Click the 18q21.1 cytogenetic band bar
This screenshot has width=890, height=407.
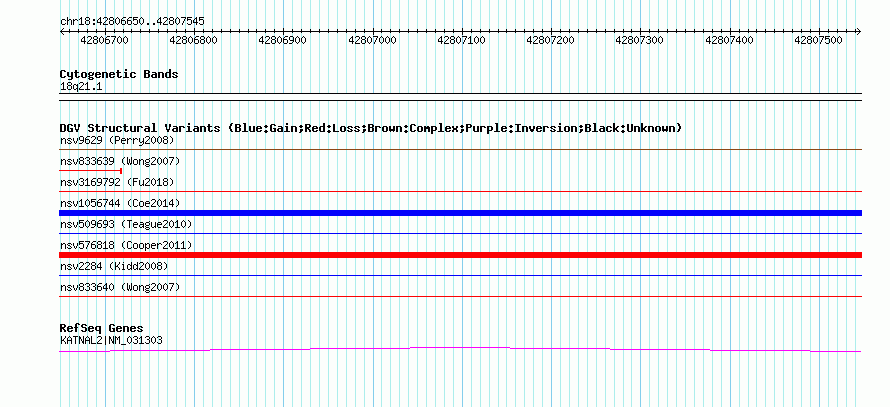(x=460, y=97)
